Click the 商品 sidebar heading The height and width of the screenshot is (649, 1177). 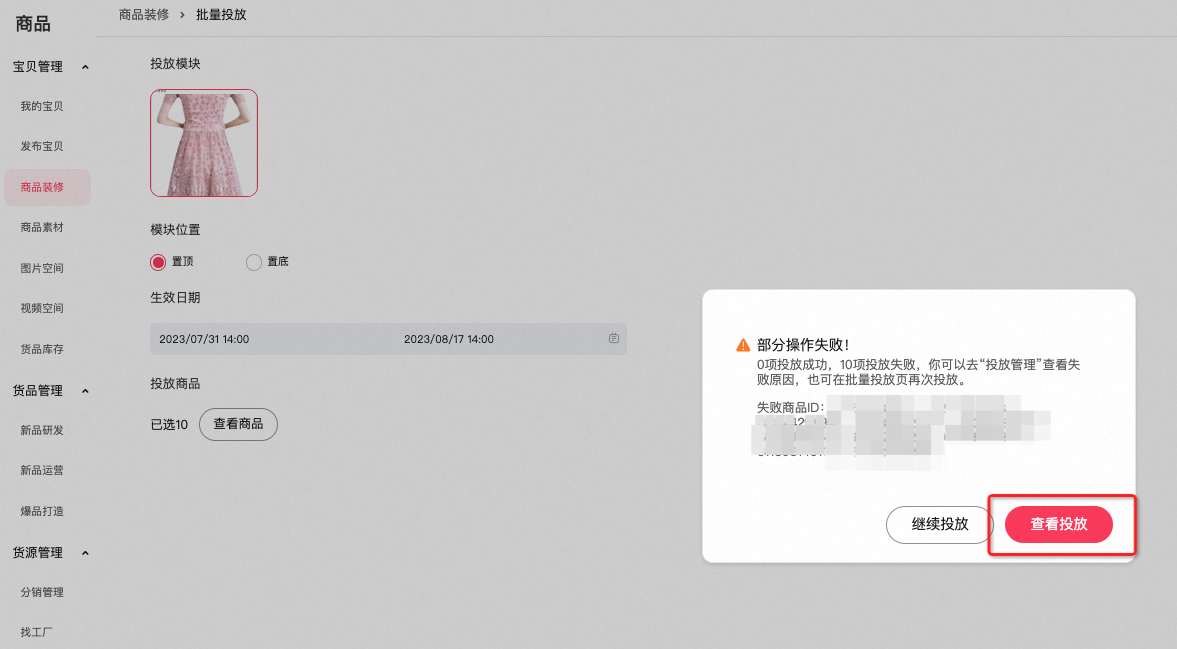tap(33, 24)
